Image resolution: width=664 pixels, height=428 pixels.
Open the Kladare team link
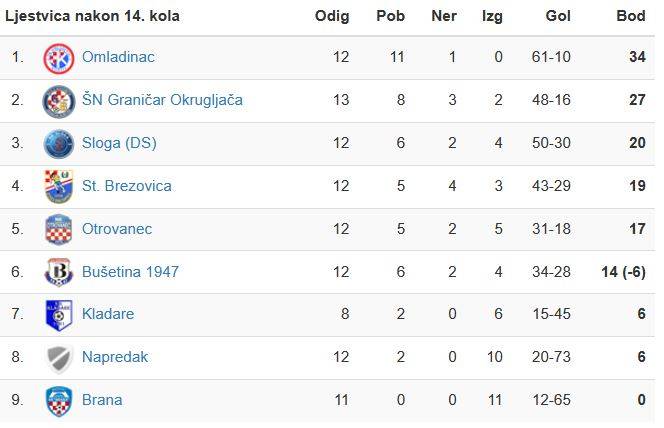pyautogui.click(x=108, y=314)
